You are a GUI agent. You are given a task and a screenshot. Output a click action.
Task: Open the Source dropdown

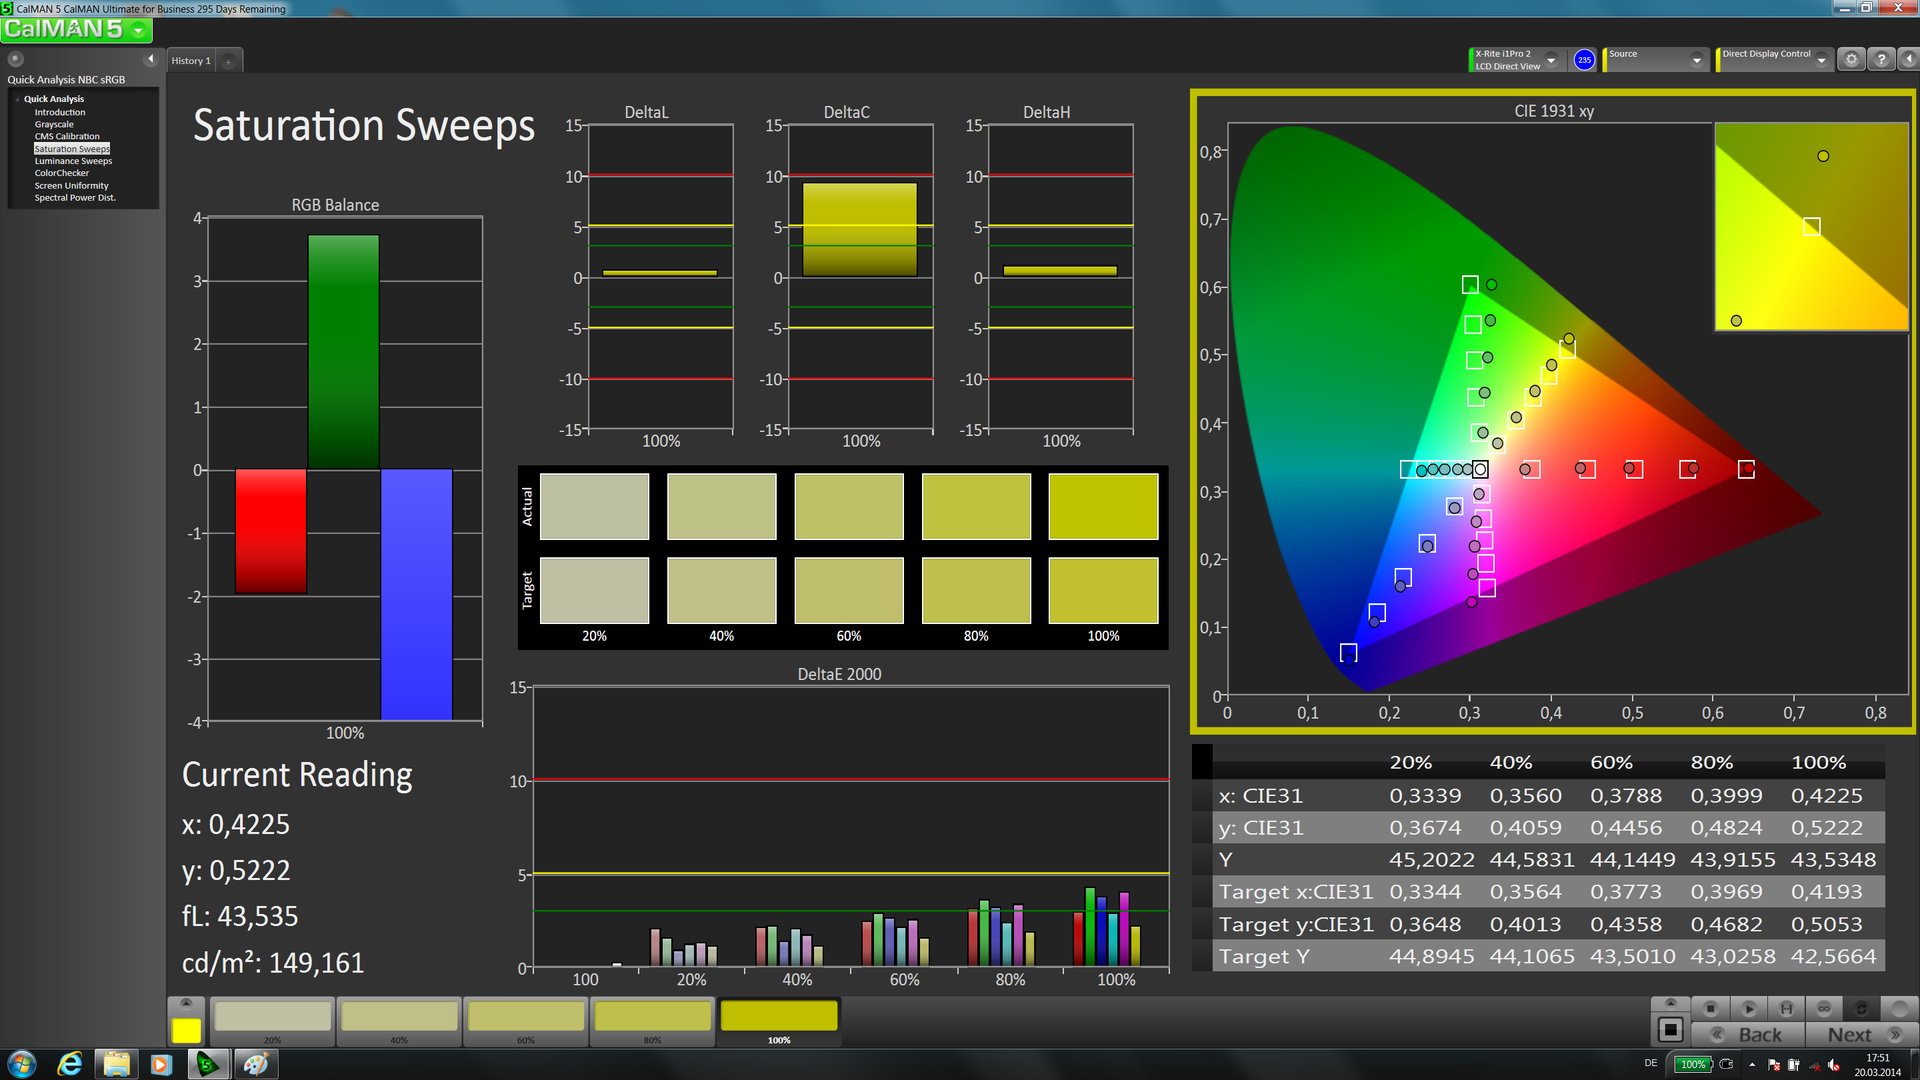1696,60
